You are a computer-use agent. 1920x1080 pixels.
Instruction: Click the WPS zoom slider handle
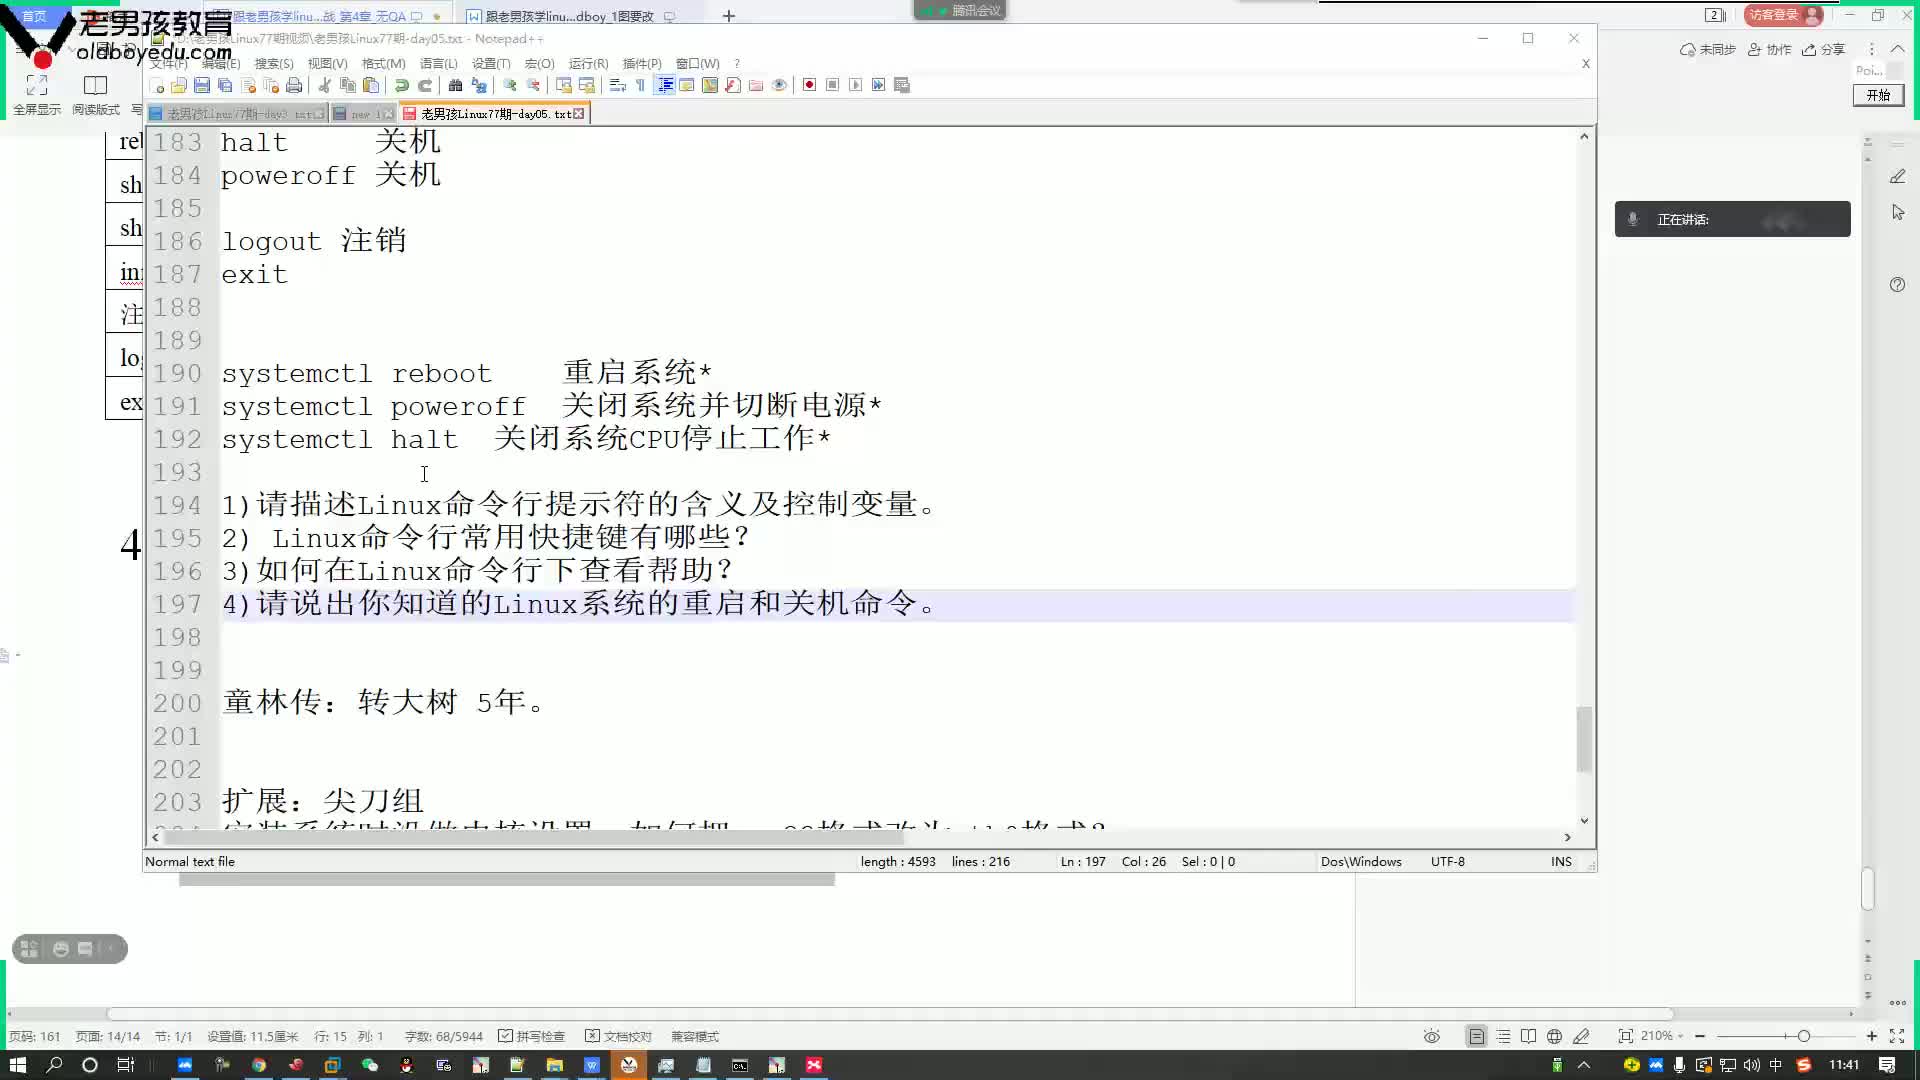pyautogui.click(x=1803, y=1036)
